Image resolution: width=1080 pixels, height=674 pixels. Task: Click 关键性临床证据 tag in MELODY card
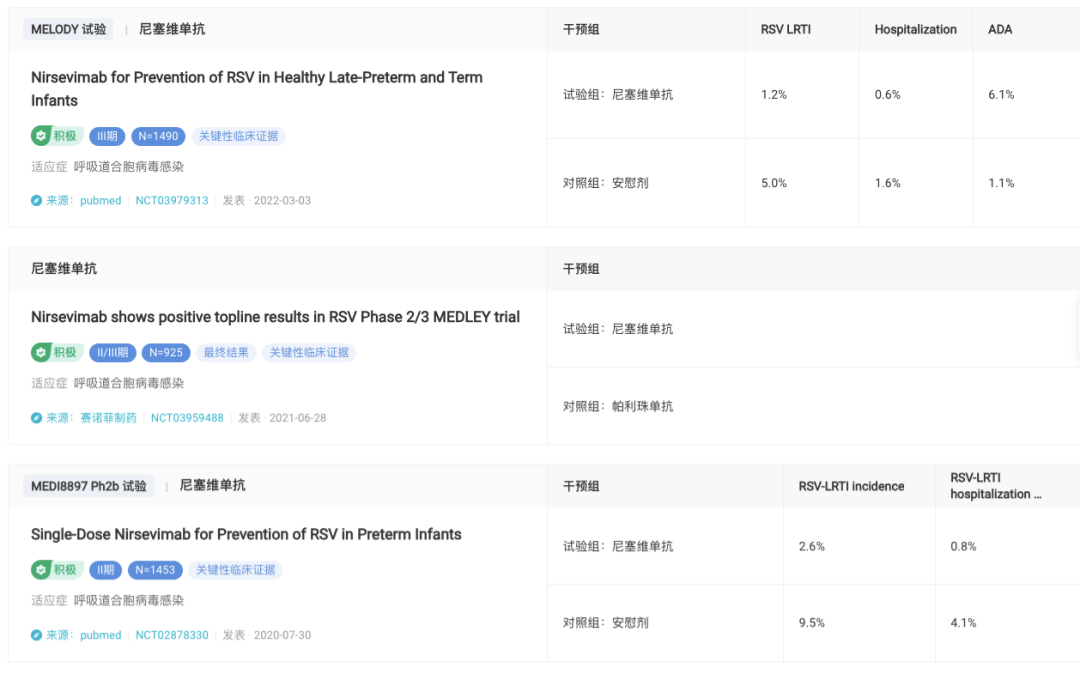click(238, 136)
